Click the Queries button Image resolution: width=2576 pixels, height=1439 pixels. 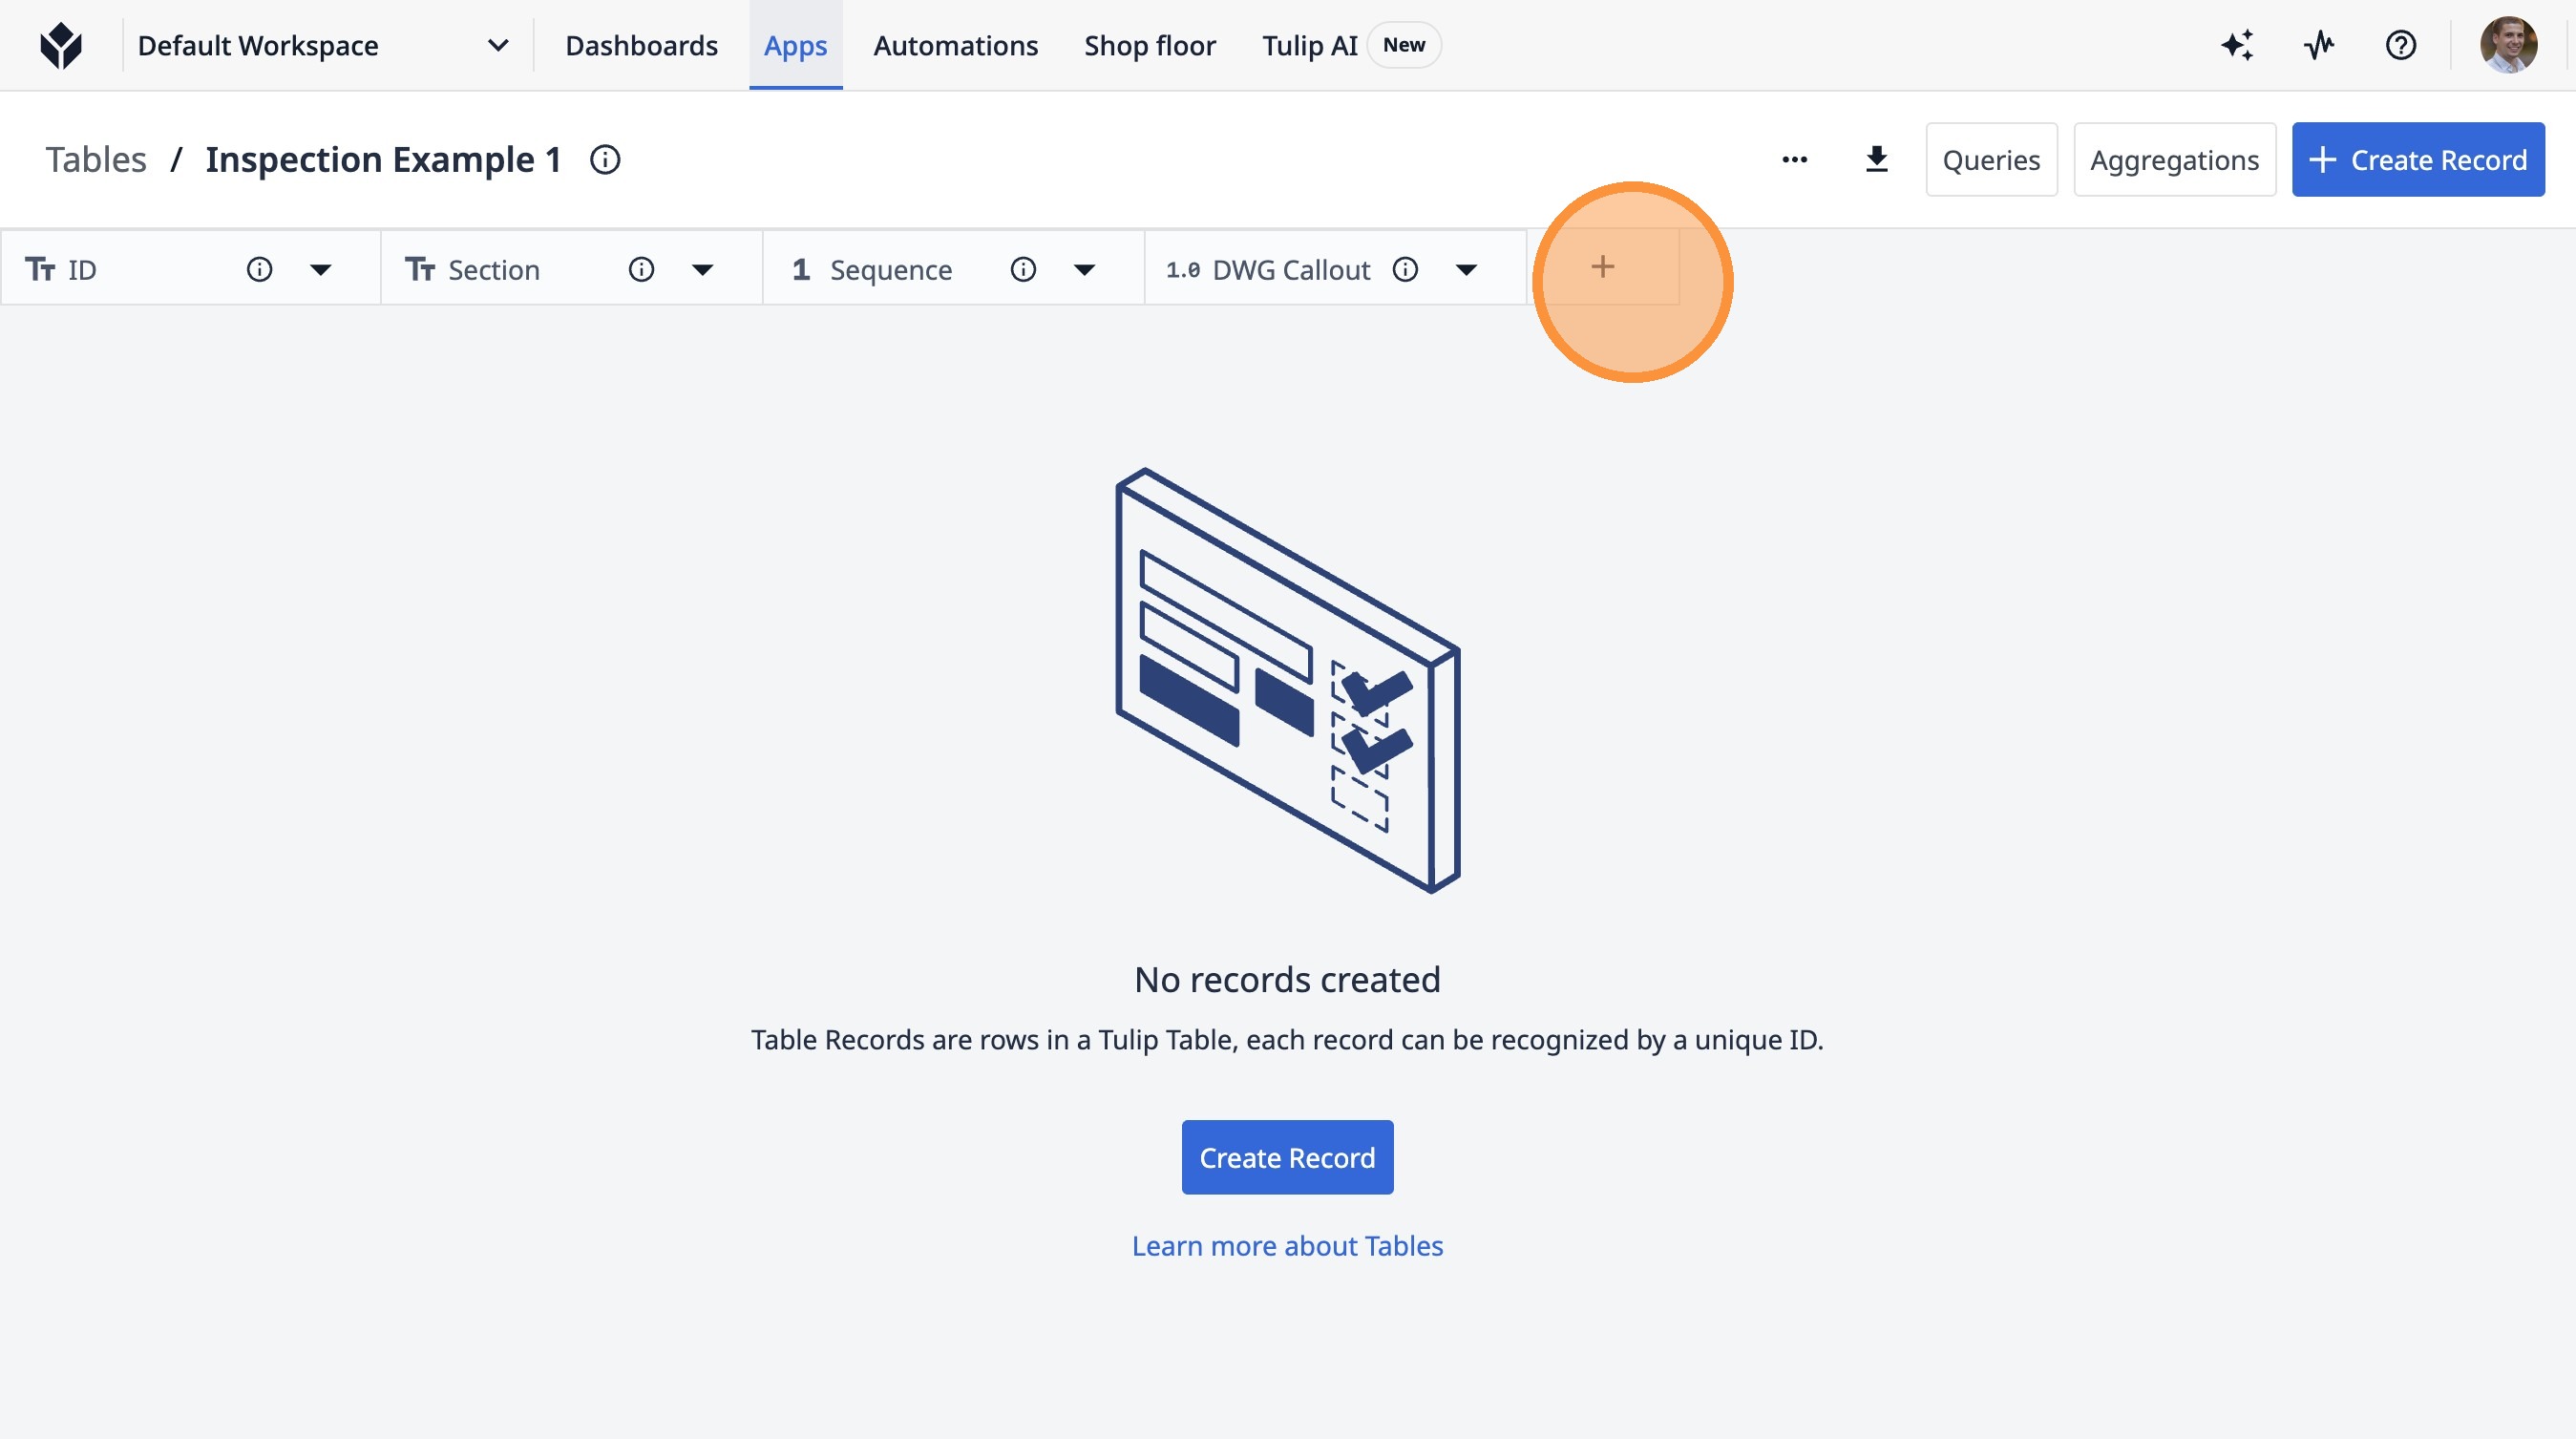point(1990,160)
